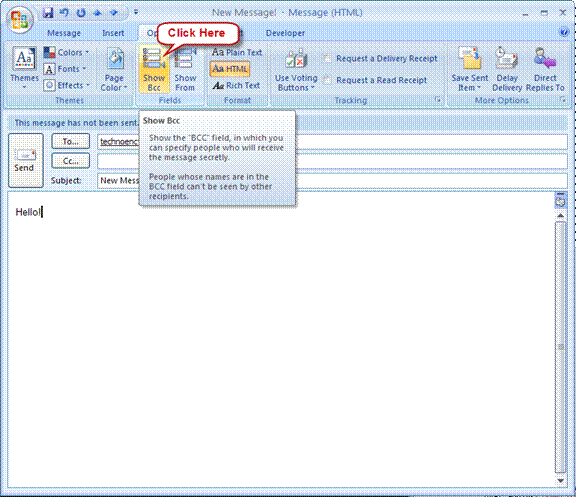The image size is (576, 497).
Task: Open Outlook Help question mark
Action: click(x=564, y=32)
